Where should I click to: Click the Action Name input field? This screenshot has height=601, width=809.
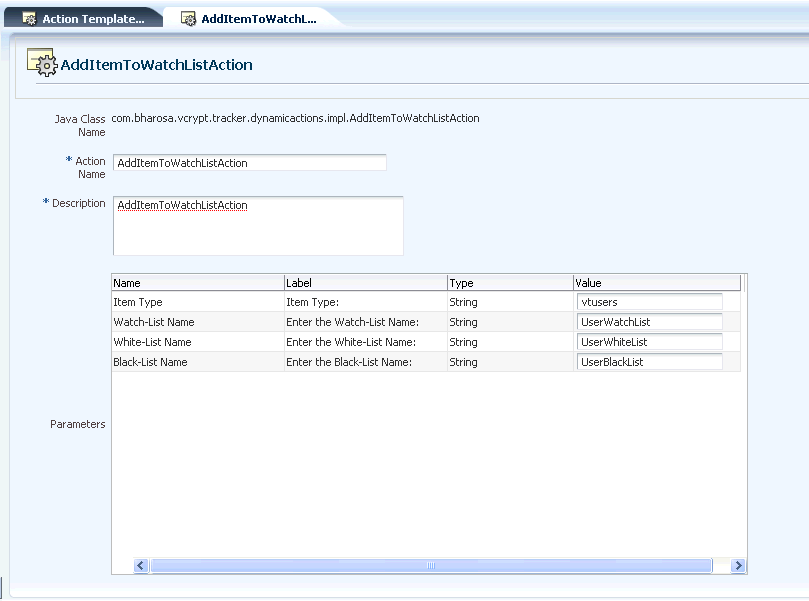tap(248, 162)
